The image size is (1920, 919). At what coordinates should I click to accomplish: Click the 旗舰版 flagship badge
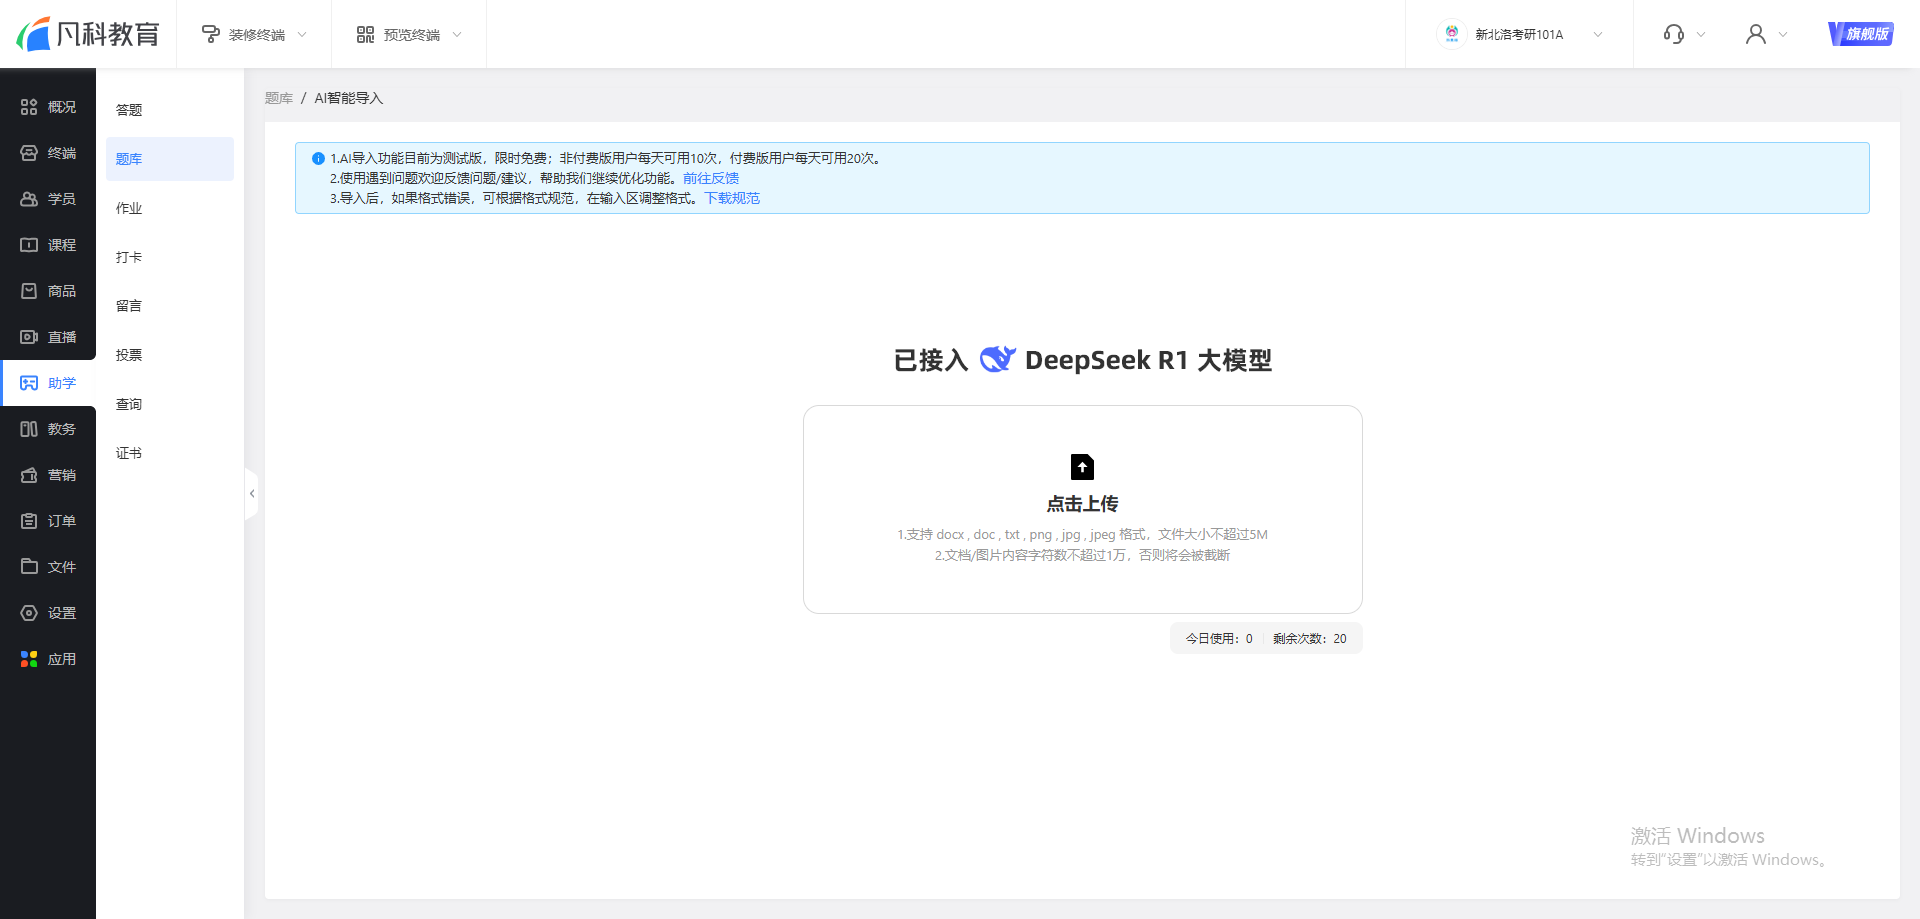1860,34
